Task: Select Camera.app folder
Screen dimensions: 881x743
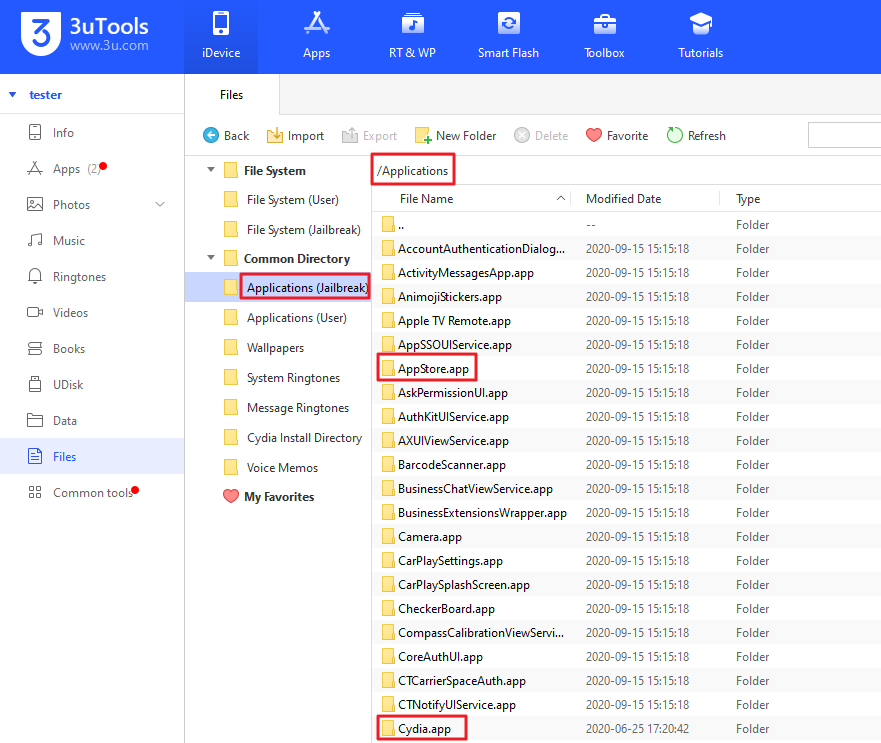Action: tap(626, 537)
